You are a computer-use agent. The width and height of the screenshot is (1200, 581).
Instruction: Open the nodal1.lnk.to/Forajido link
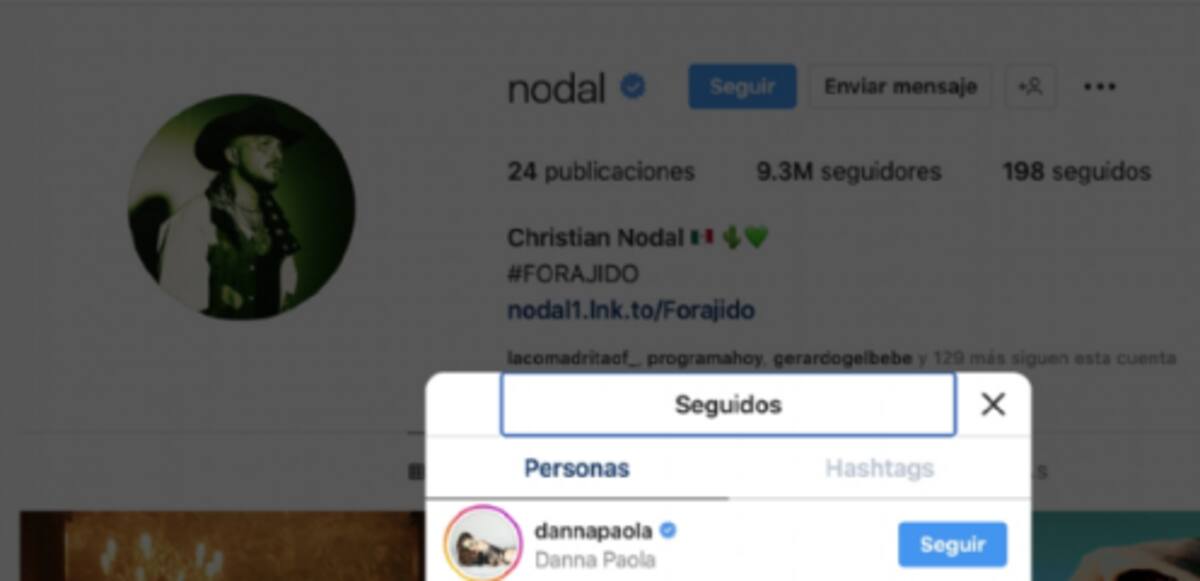pos(631,310)
